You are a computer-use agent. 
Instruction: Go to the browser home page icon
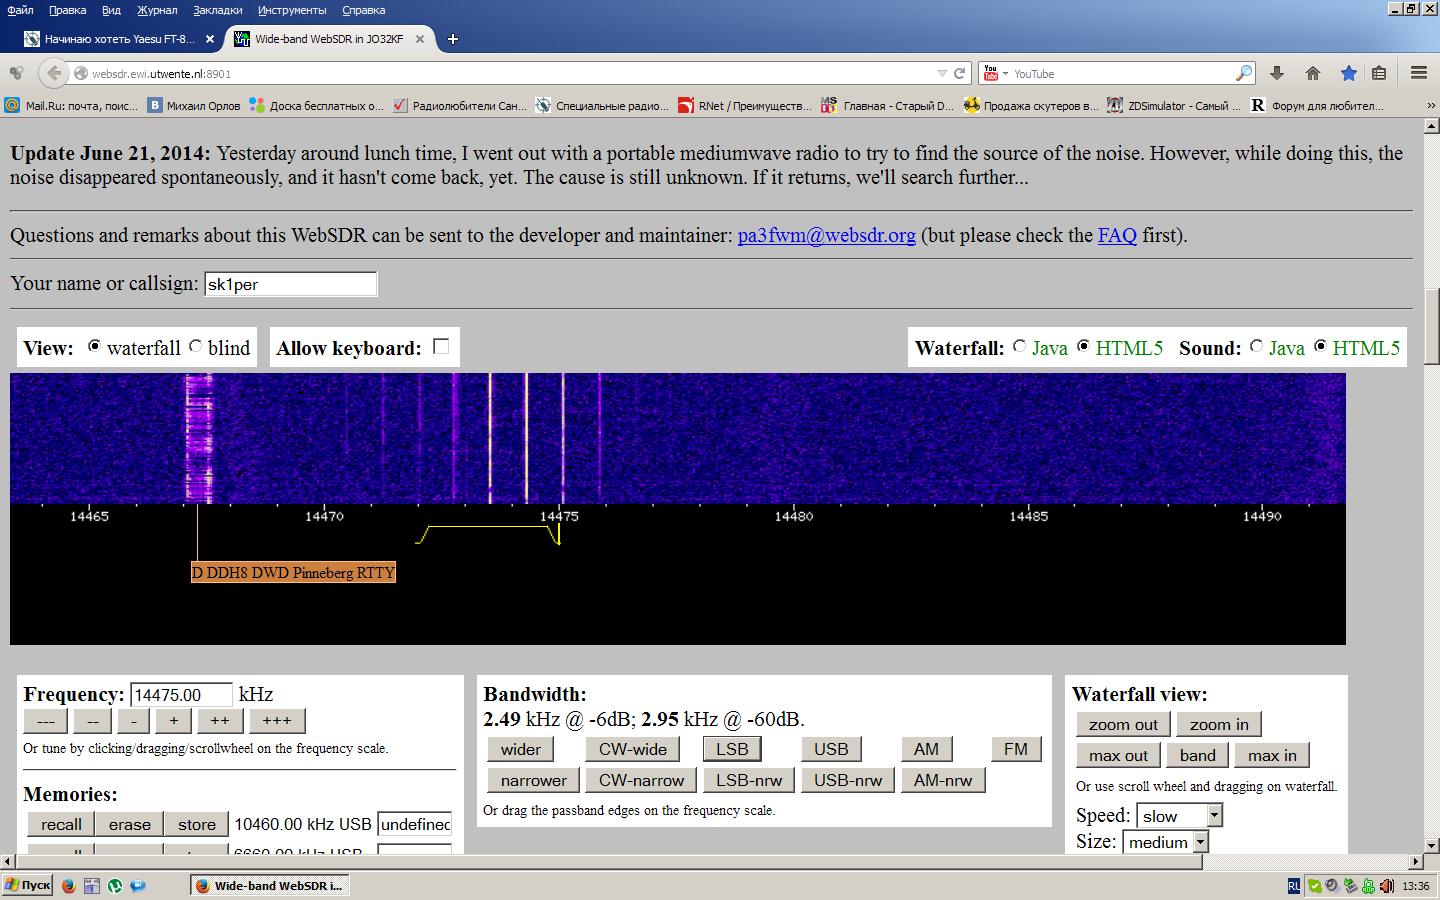pos(1313,73)
